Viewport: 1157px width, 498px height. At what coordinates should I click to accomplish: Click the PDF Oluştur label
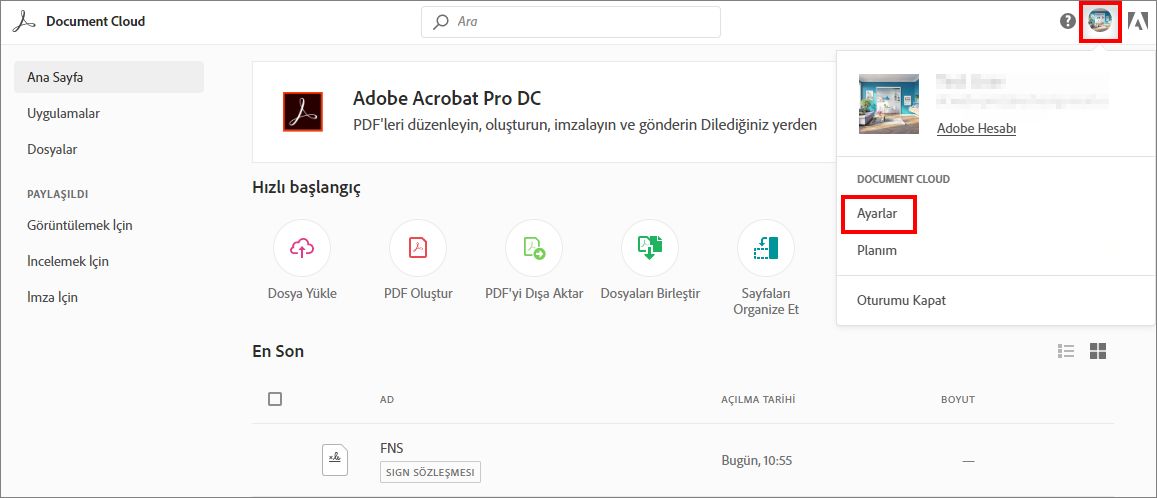[x=418, y=294]
